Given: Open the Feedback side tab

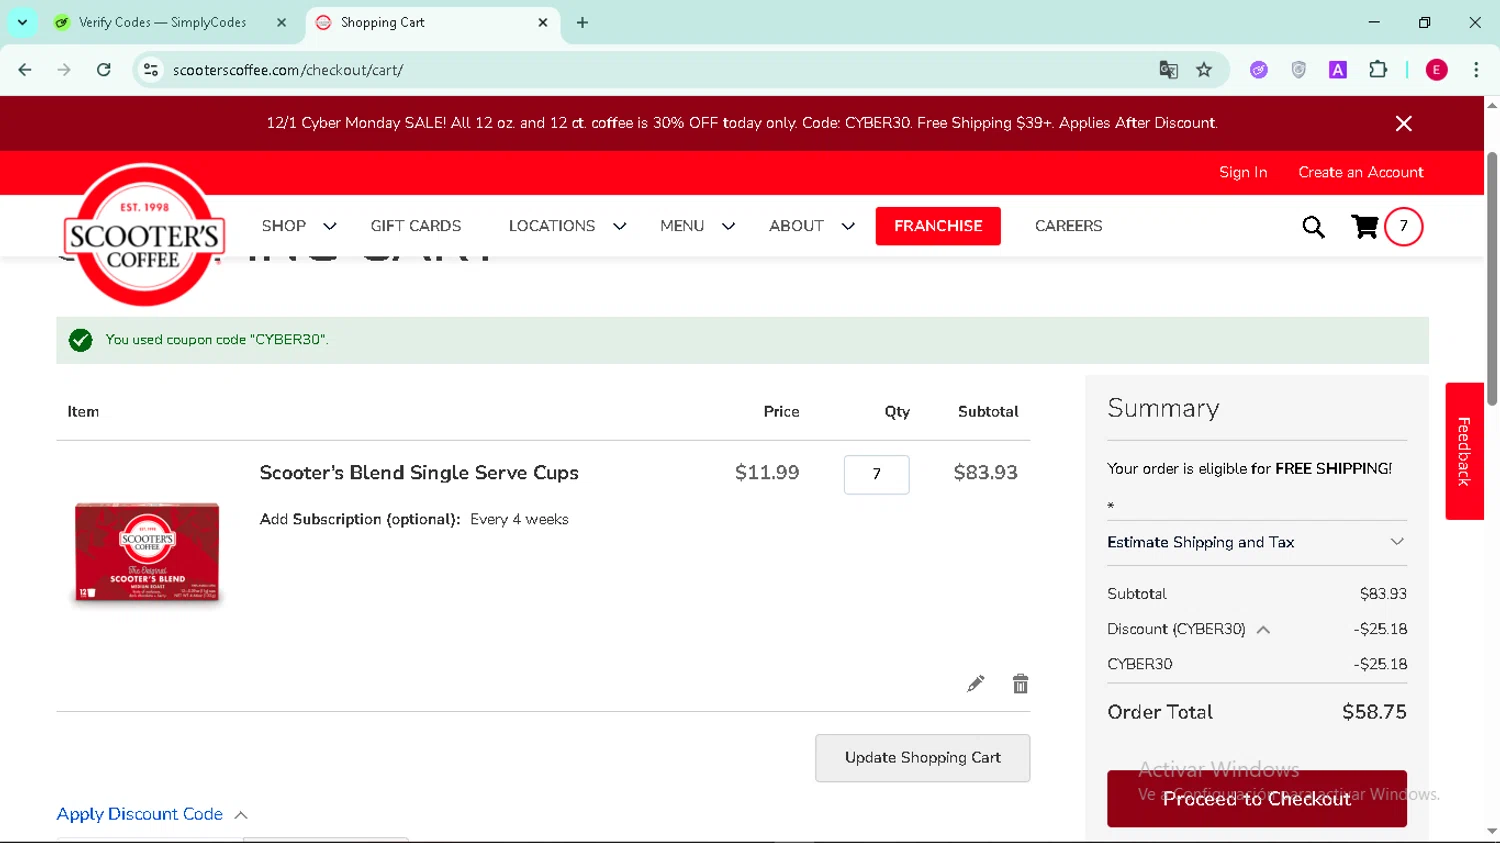Looking at the screenshot, I should 1464,451.
